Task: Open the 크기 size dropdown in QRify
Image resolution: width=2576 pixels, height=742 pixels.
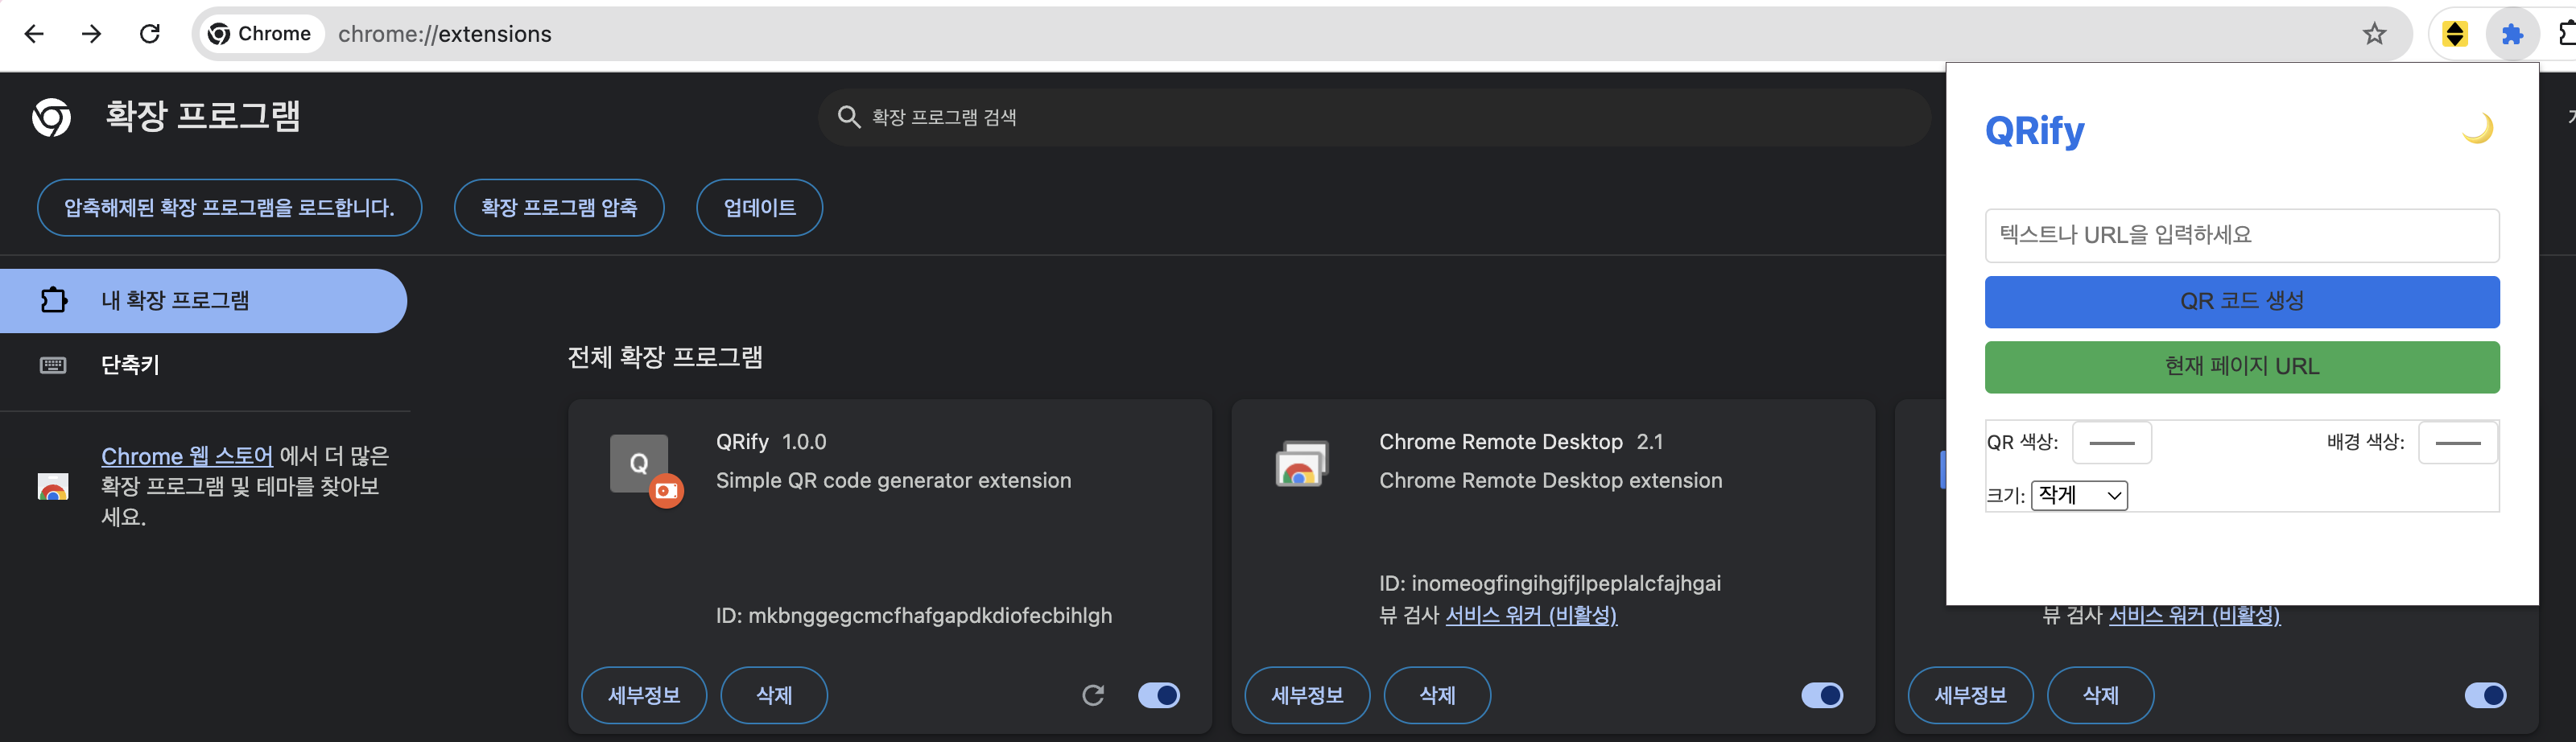Action: pos(2079,495)
